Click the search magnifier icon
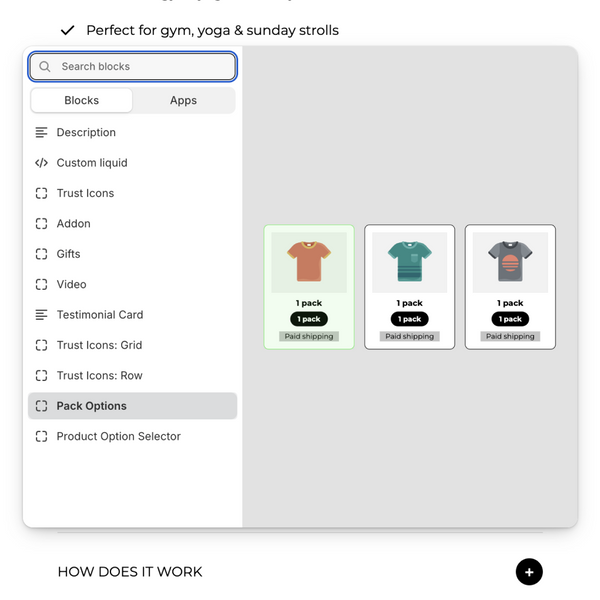The height and width of the screenshot is (600, 600). tap(45, 67)
